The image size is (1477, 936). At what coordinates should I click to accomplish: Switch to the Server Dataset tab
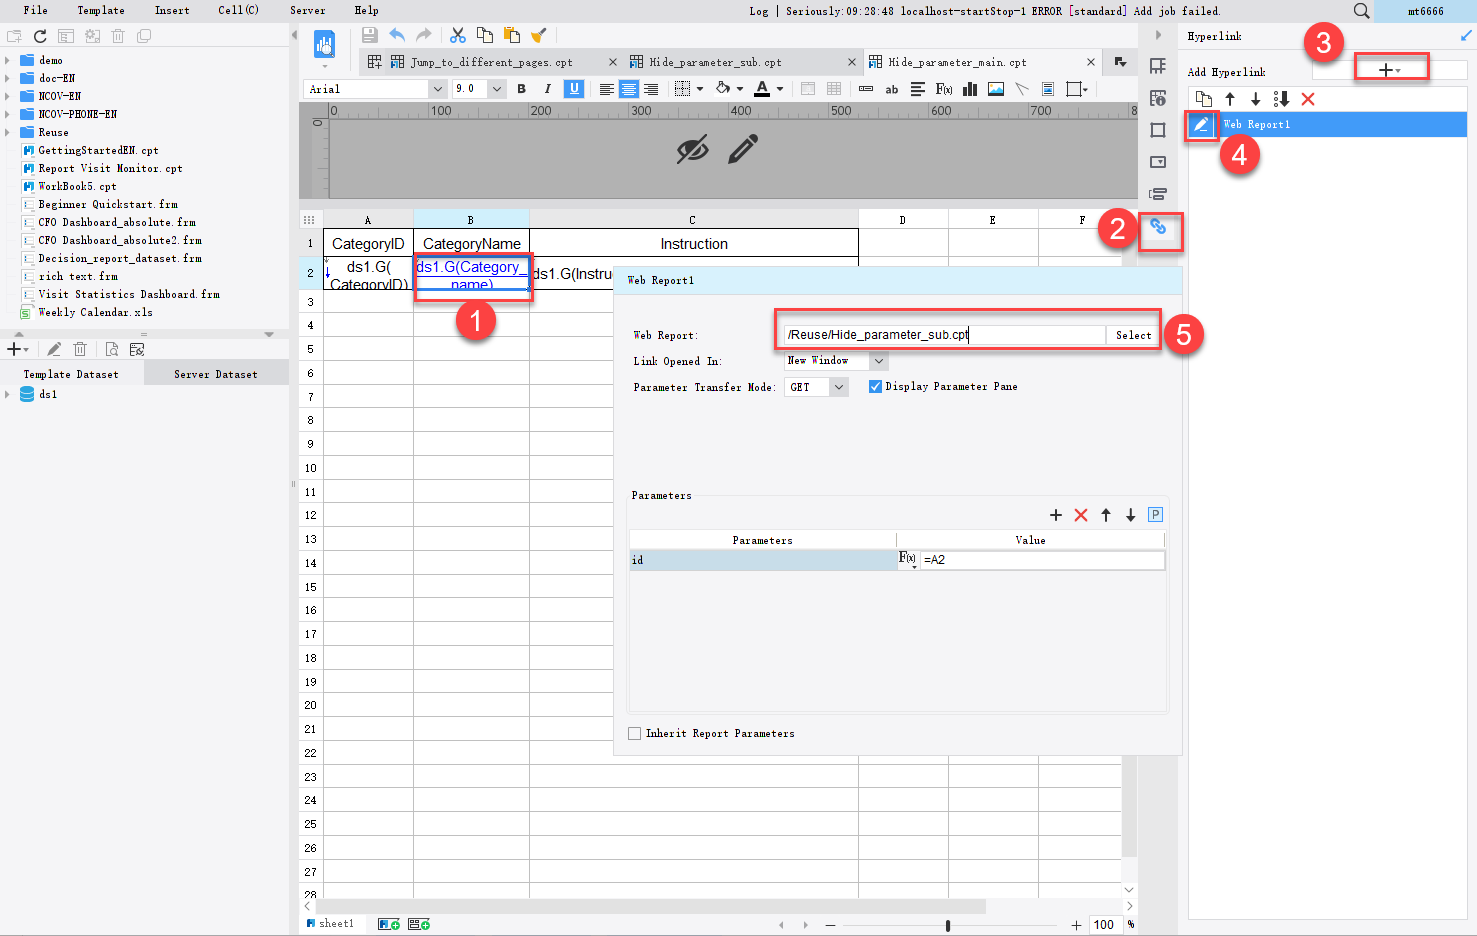pos(216,375)
